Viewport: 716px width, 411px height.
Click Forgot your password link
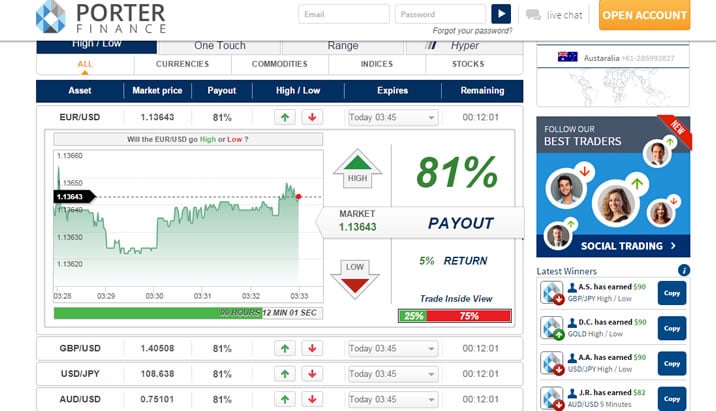click(x=472, y=31)
